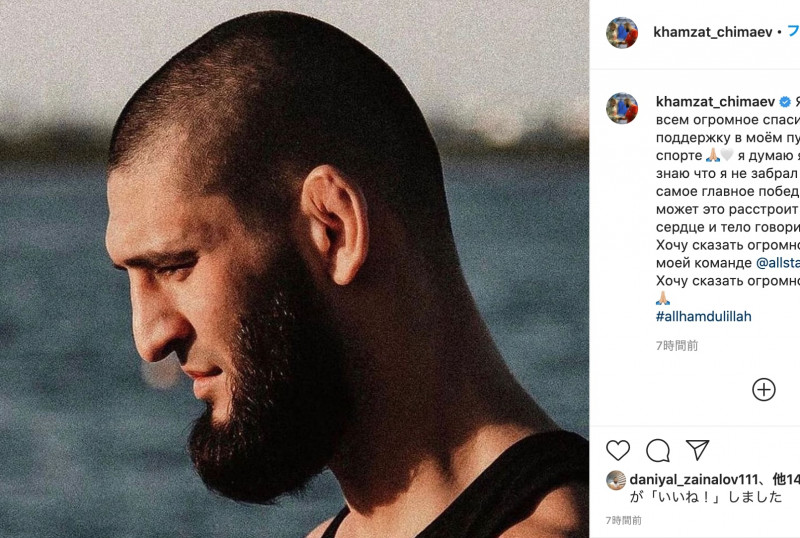
Task: Open the @allsta... team mention link
Action: coord(778,262)
